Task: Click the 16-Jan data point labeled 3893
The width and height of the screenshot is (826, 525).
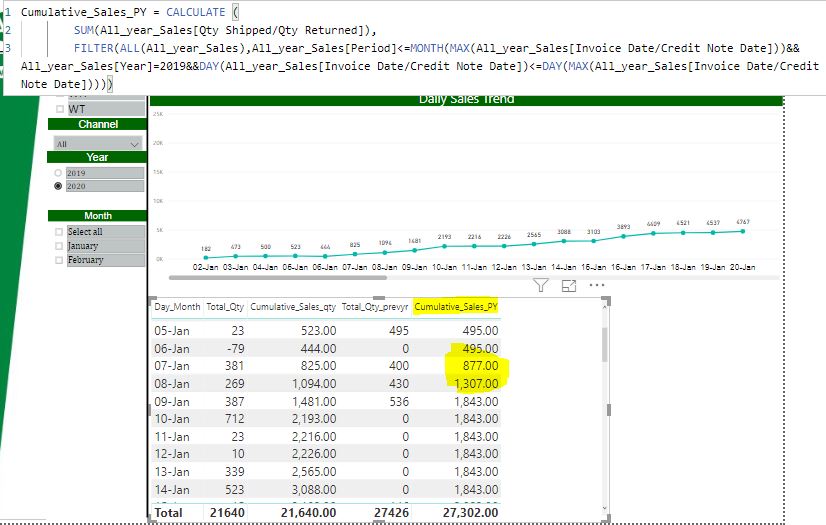Action: click(x=623, y=236)
